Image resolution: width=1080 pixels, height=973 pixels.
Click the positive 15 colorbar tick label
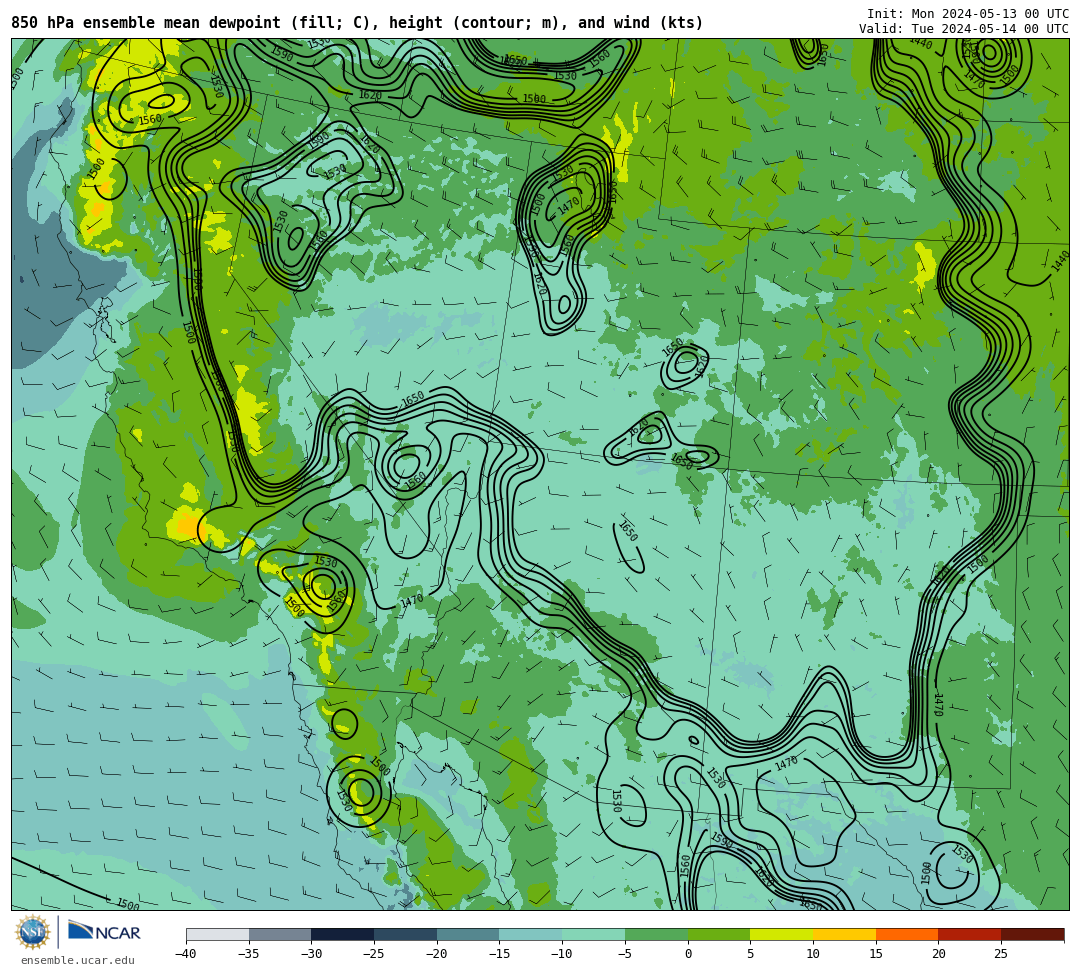(876, 954)
